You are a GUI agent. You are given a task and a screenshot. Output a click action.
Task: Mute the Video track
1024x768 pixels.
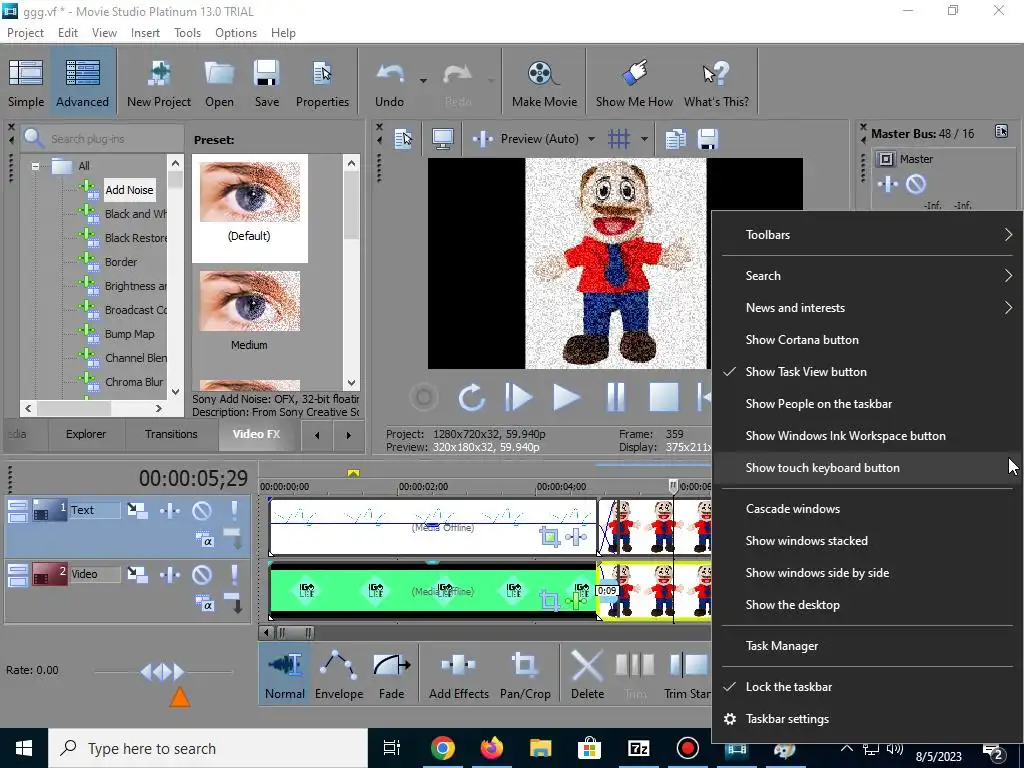(202, 574)
